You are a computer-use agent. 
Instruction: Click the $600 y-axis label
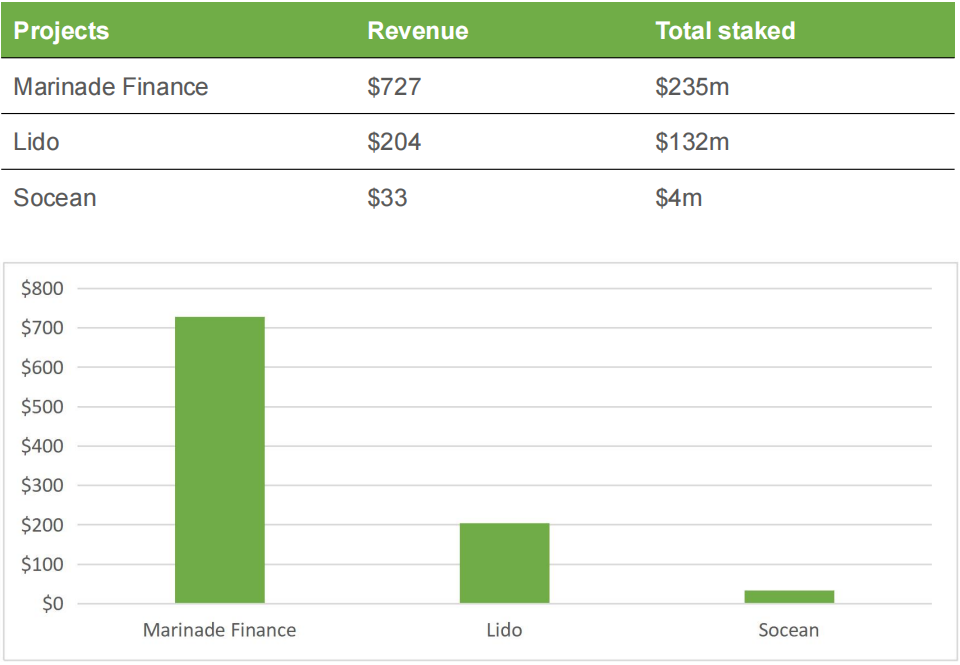[x=42, y=367]
